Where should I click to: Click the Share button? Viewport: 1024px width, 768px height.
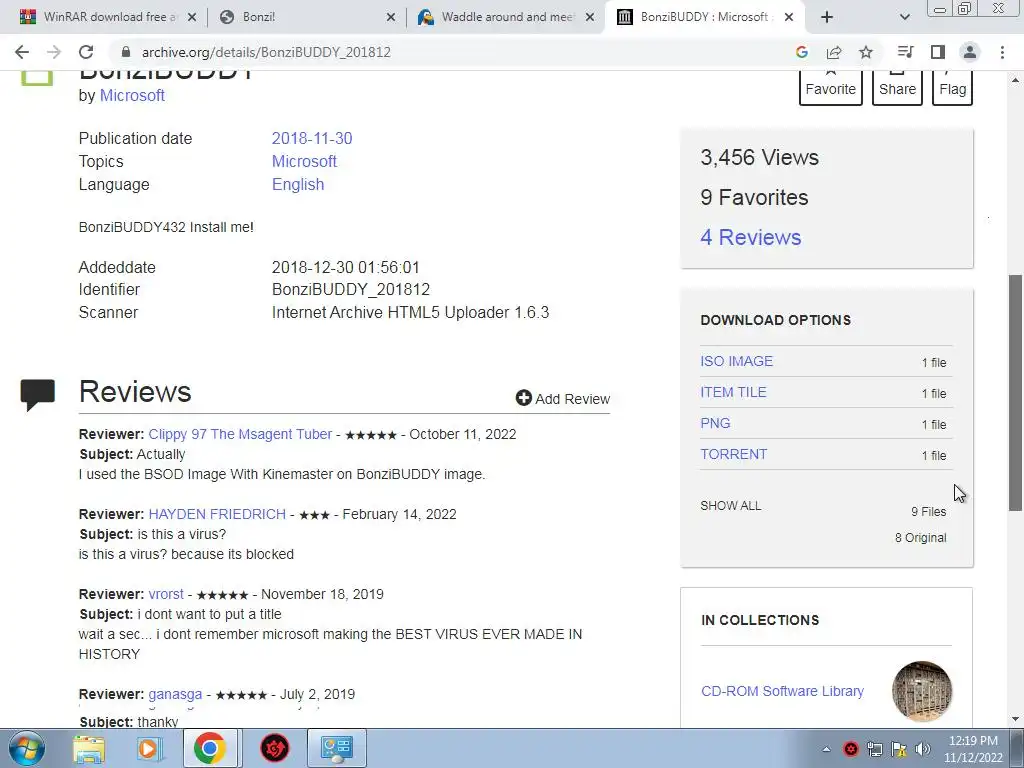pos(897,88)
